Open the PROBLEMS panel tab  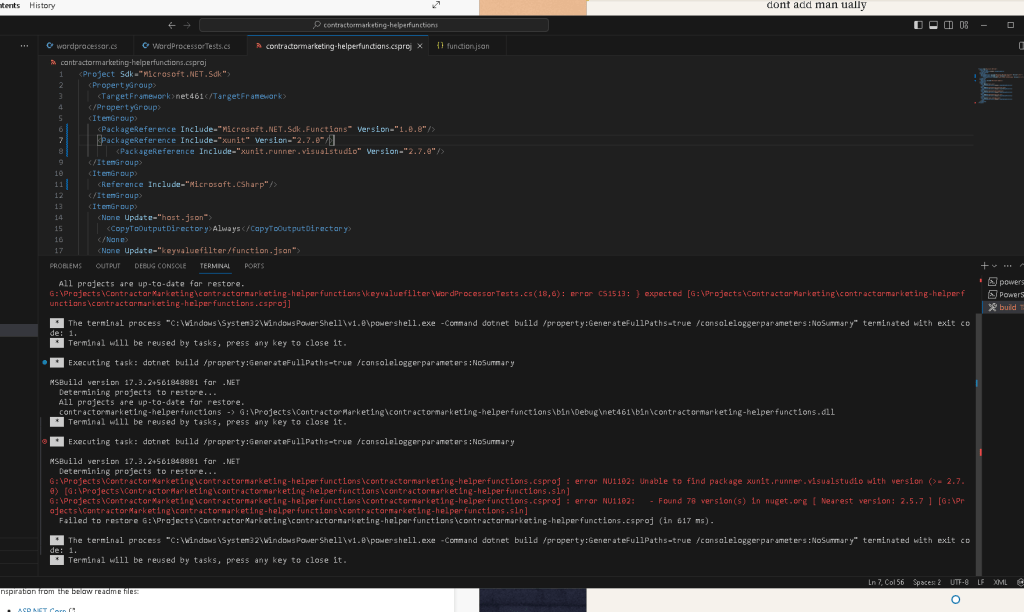pyautogui.click(x=65, y=266)
